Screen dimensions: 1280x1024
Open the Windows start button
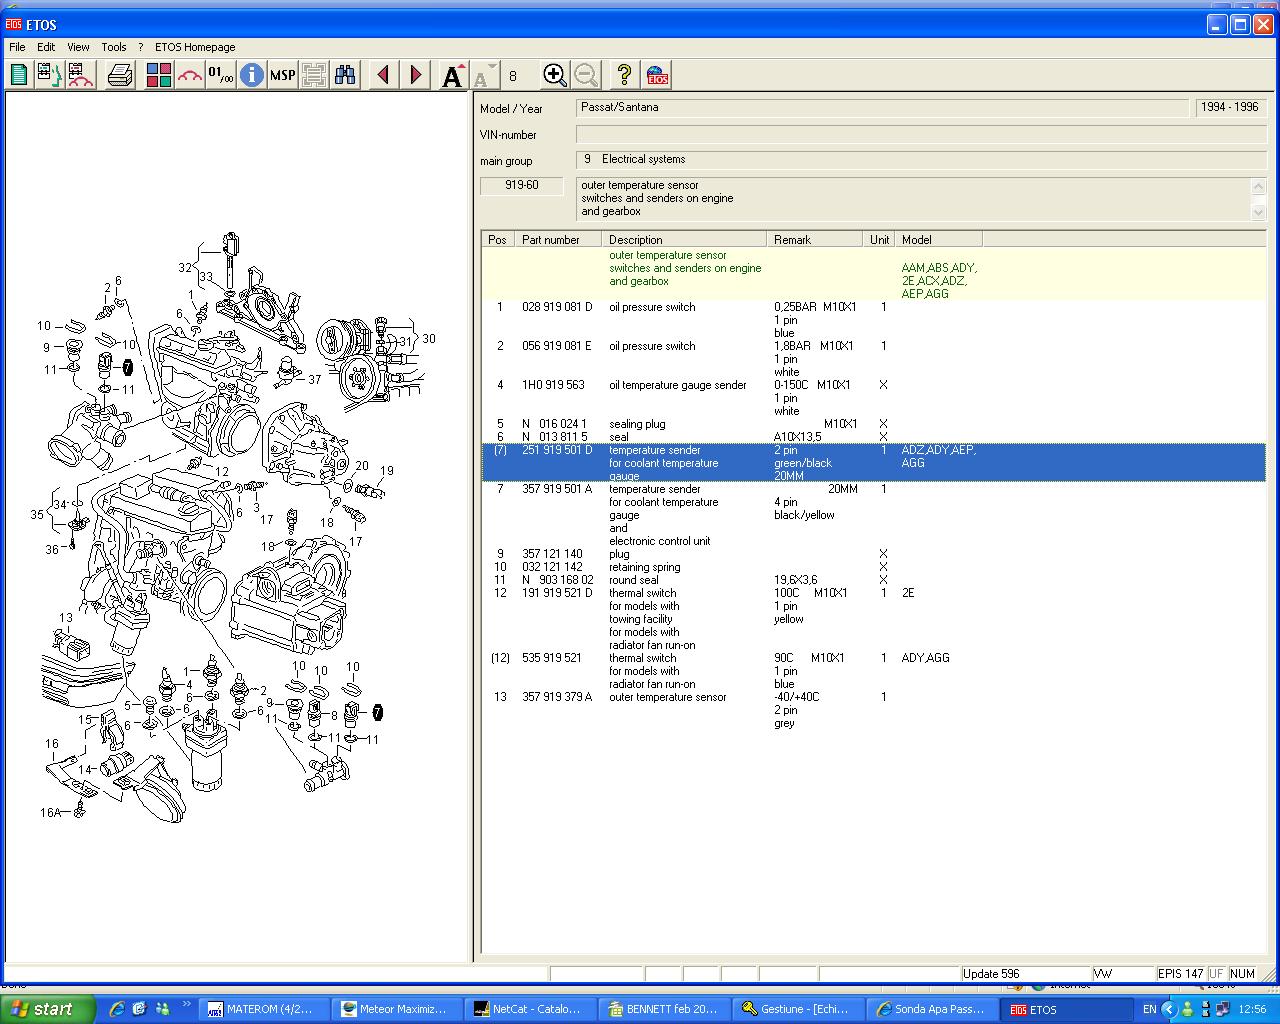[48, 1009]
